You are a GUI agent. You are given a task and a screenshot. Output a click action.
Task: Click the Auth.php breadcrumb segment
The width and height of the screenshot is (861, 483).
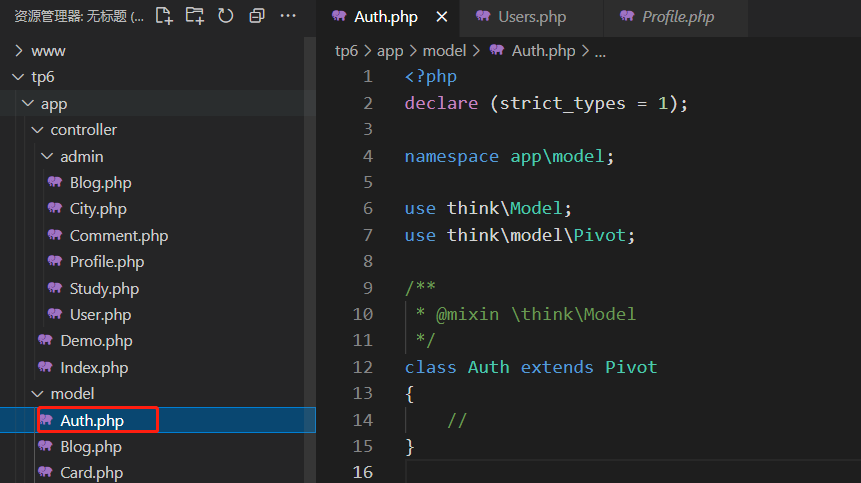tap(543, 51)
